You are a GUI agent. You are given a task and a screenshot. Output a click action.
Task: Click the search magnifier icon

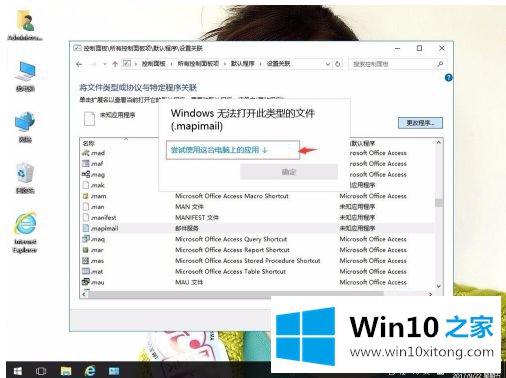[x=440, y=64]
